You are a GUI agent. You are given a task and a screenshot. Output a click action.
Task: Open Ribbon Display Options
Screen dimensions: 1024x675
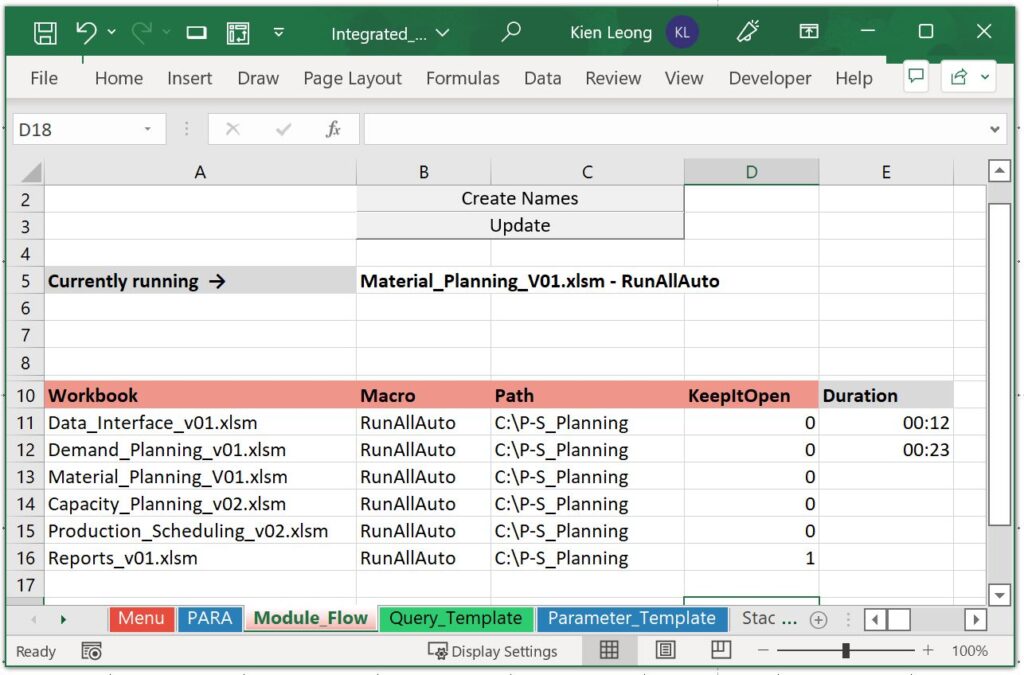tap(808, 31)
